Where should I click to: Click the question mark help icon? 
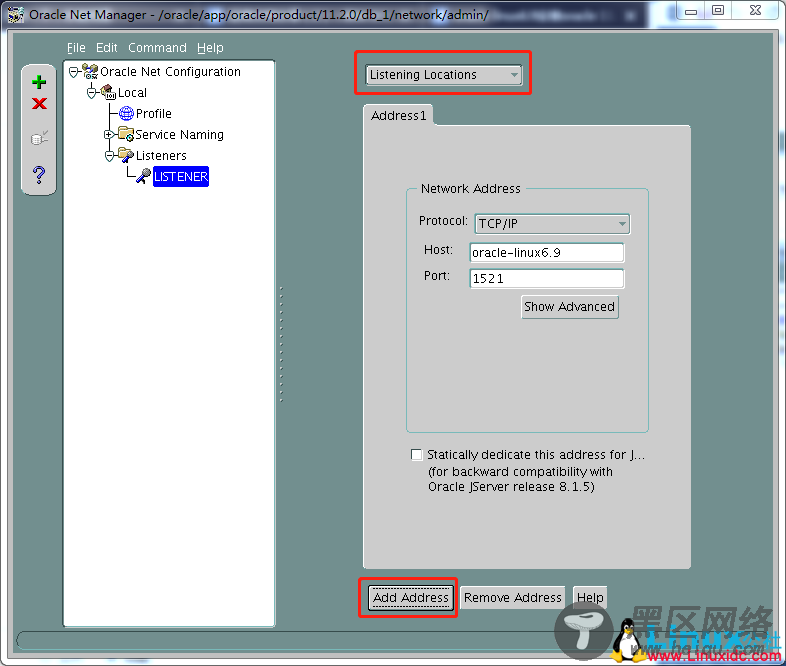39,174
